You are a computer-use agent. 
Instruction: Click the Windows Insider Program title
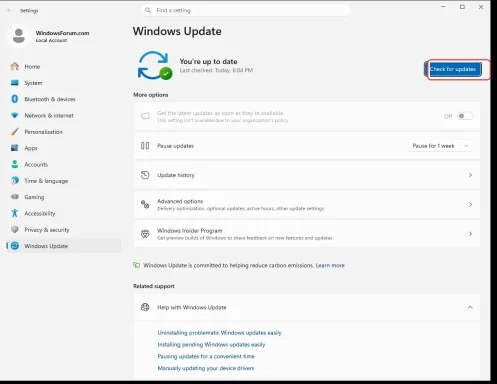coord(189,230)
